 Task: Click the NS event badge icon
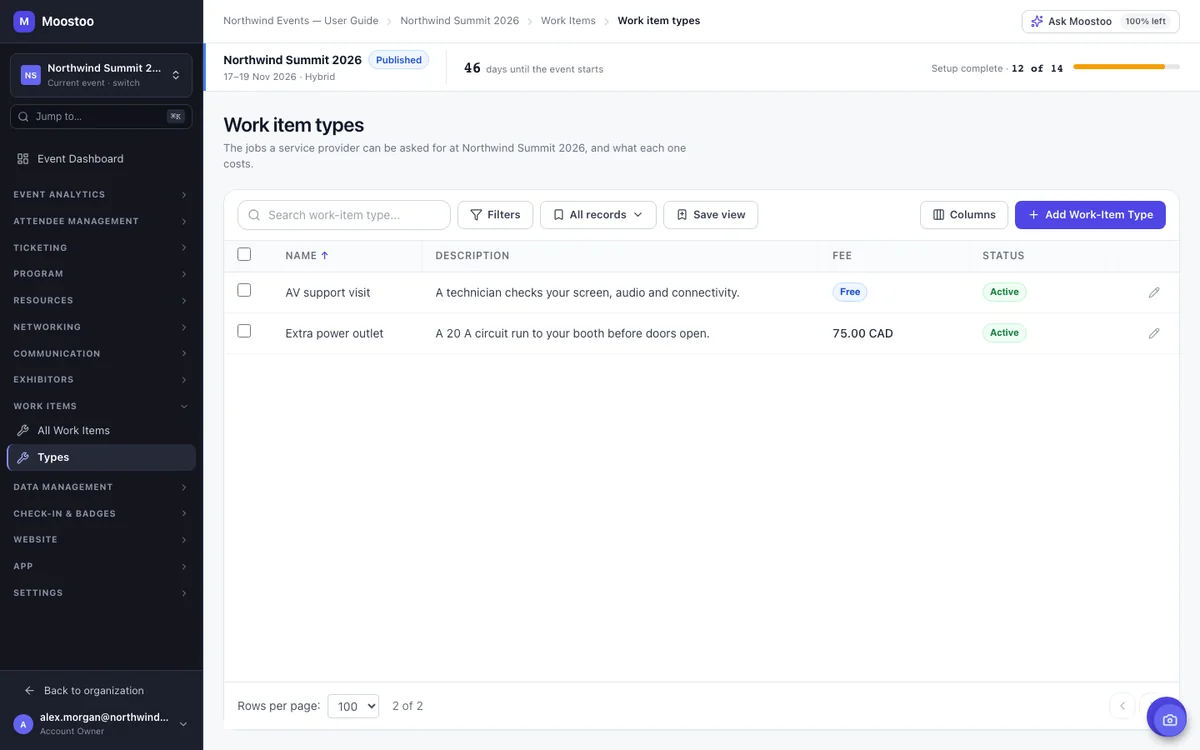(31, 75)
